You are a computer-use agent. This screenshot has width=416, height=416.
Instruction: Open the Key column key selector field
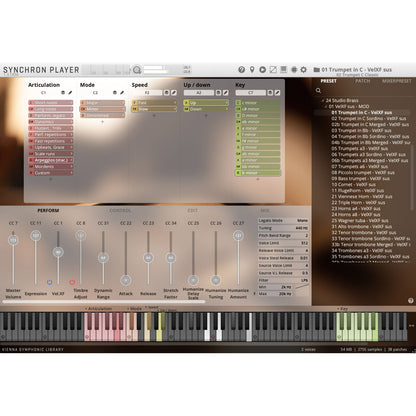pos(251,92)
